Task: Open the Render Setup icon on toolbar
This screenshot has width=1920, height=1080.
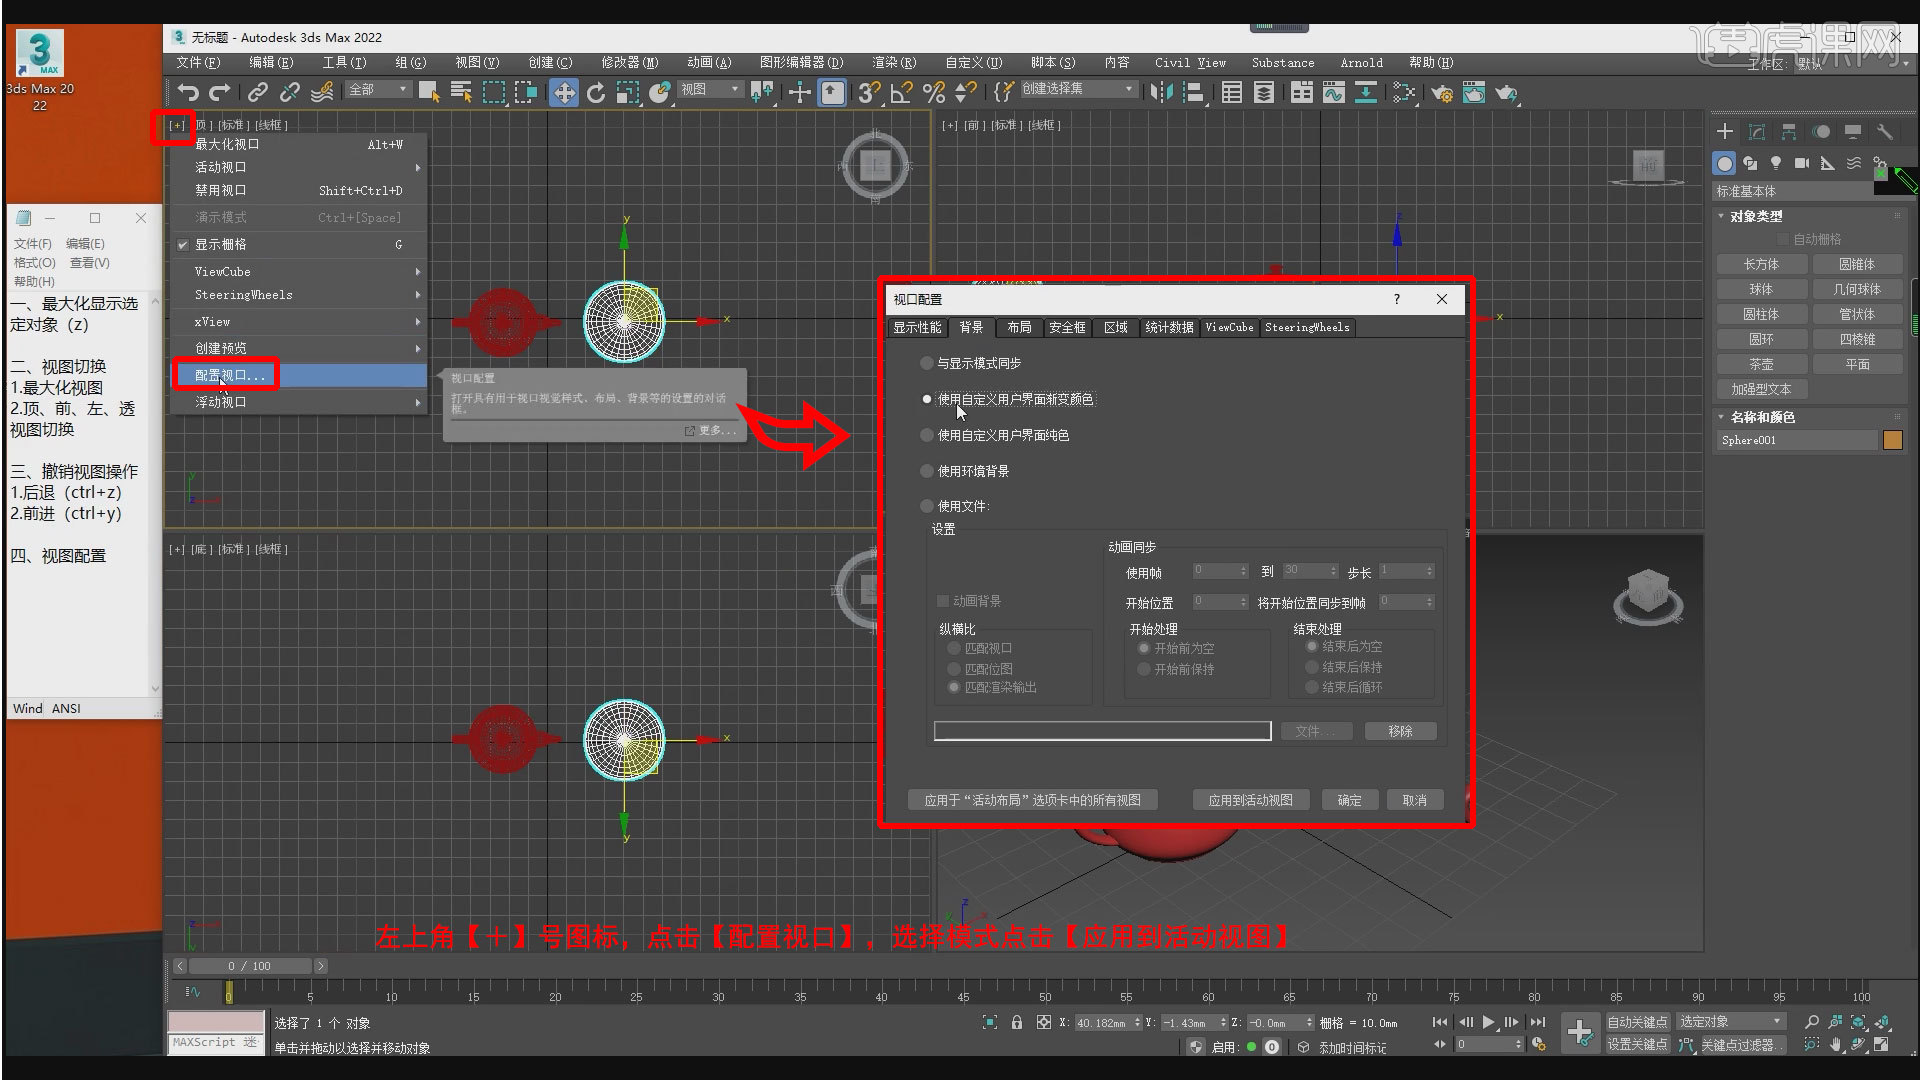Action: 1443,93
